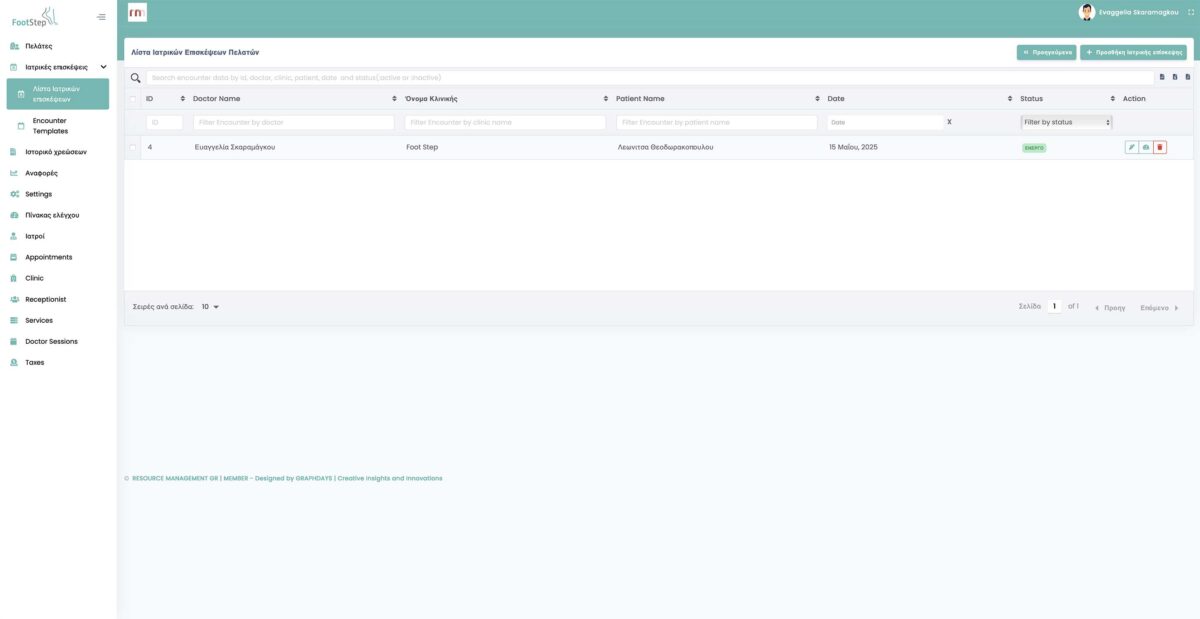This screenshot has height=619, width=1200.
Task: Click the Προσθήκη ιατρικής επίσκεψης button
Action: click(1133, 52)
